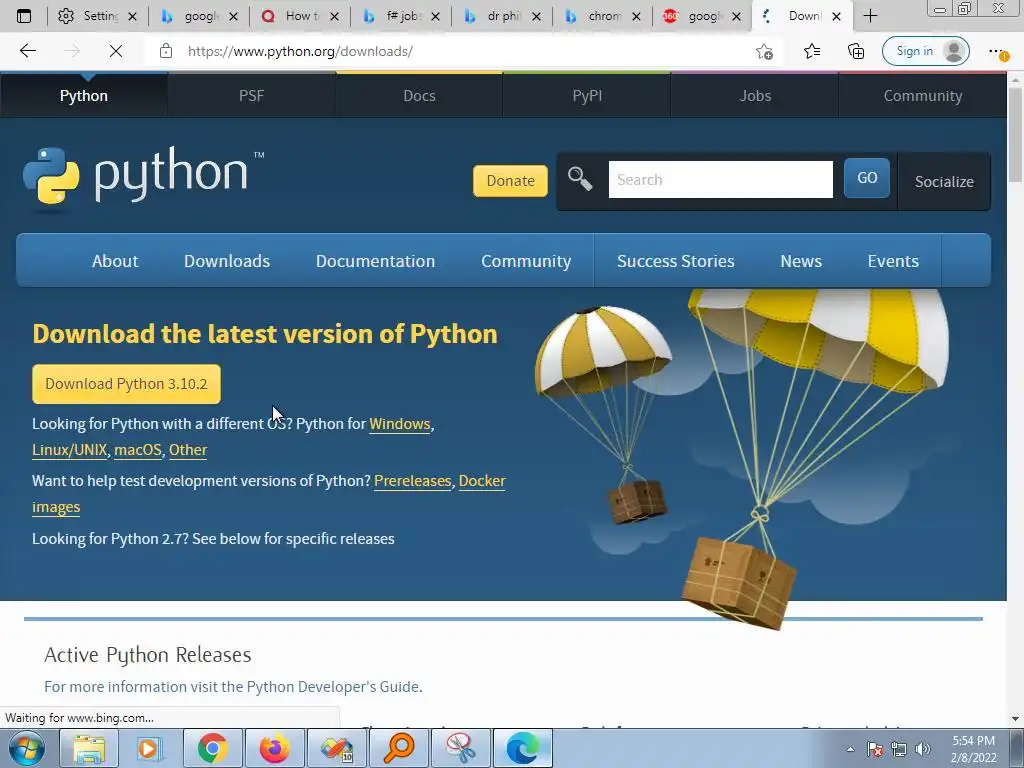The height and width of the screenshot is (768, 1024).
Task: Focus the python.org Search field
Action: click(x=720, y=179)
